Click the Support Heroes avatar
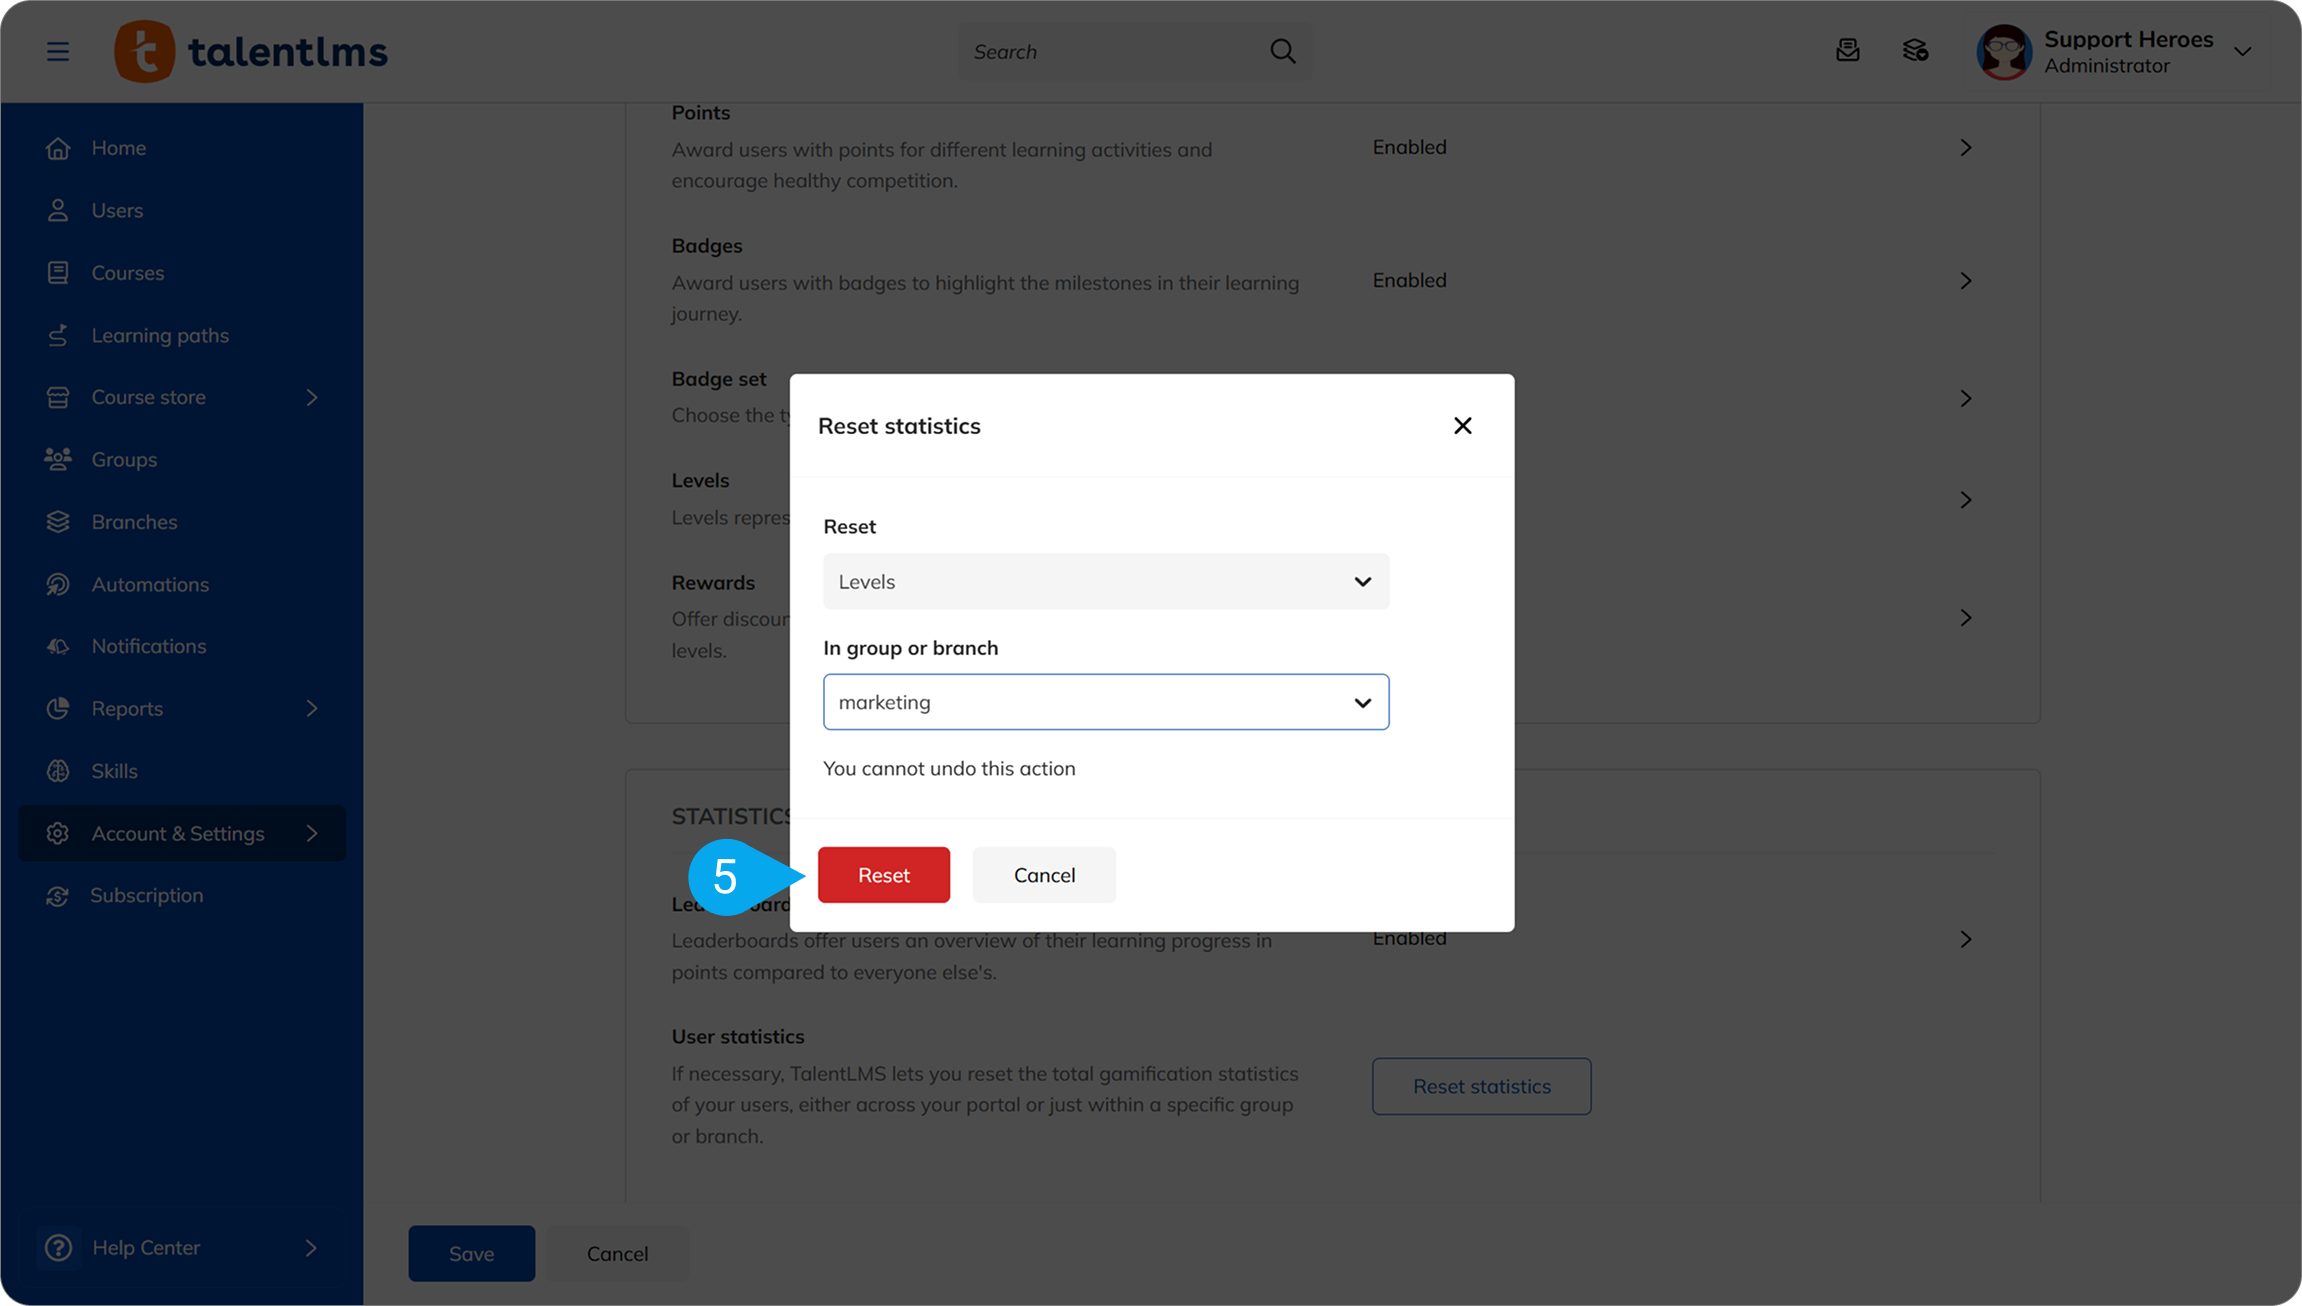Viewport: 2302px width, 1306px height. coord(2003,52)
